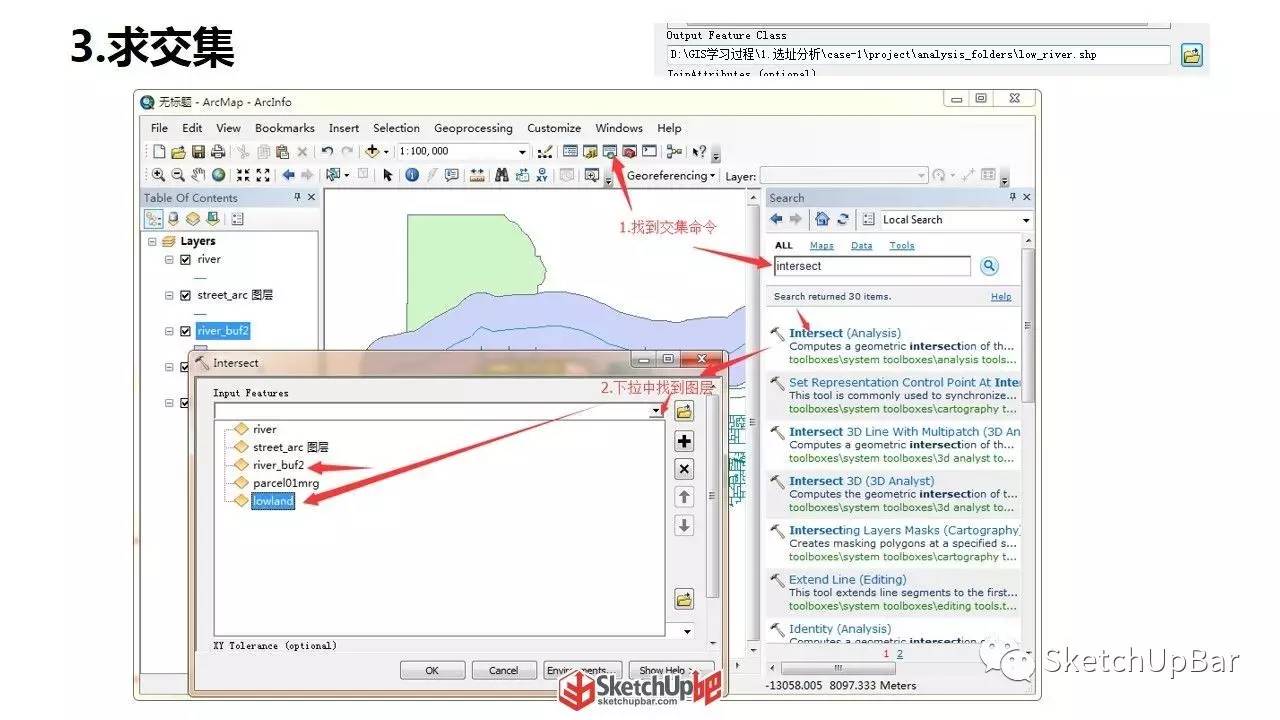Browse for Input Features folder icon
This screenshot has height=720, width=1280.
pos(684,411)
